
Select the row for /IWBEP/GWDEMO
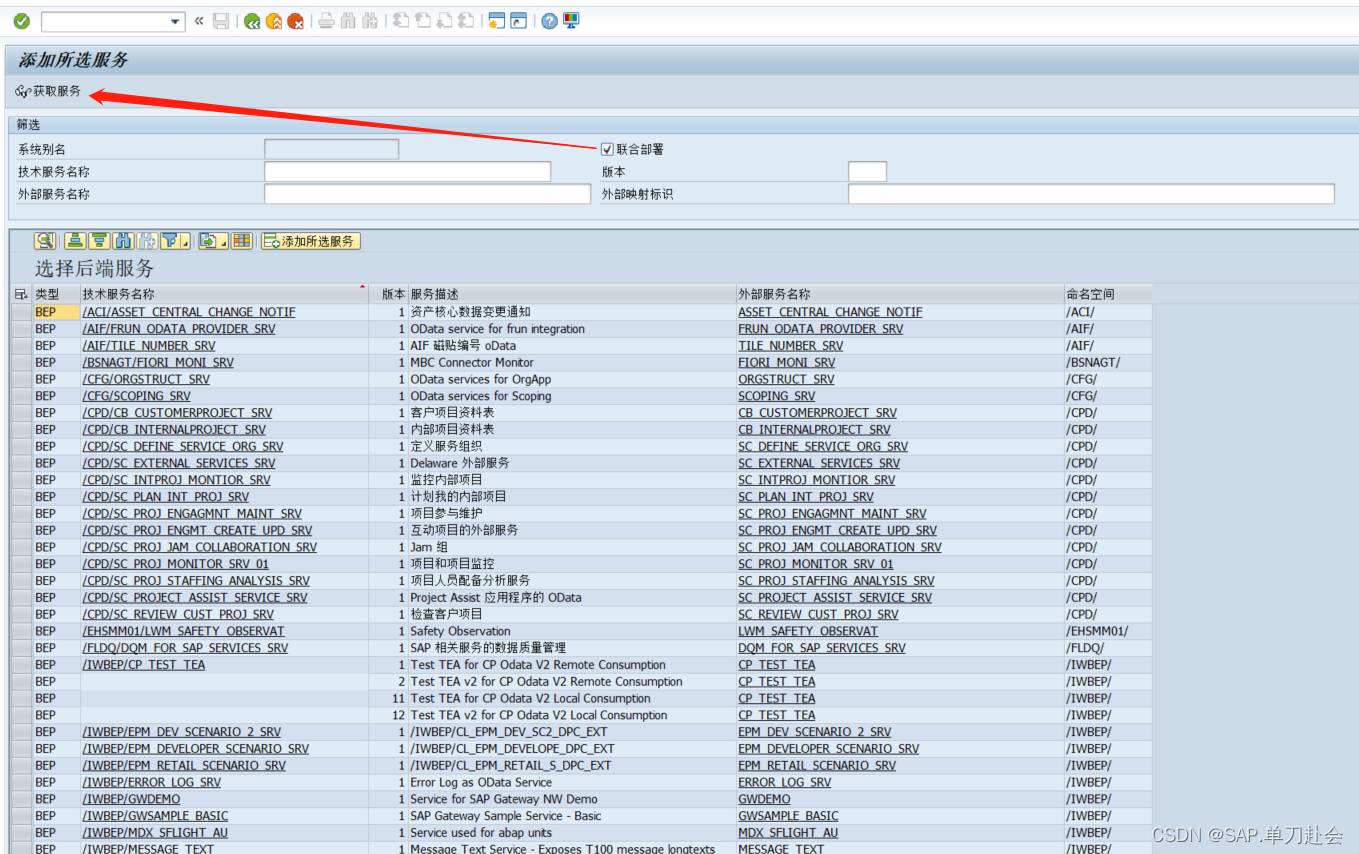click(x=21, y=799)
